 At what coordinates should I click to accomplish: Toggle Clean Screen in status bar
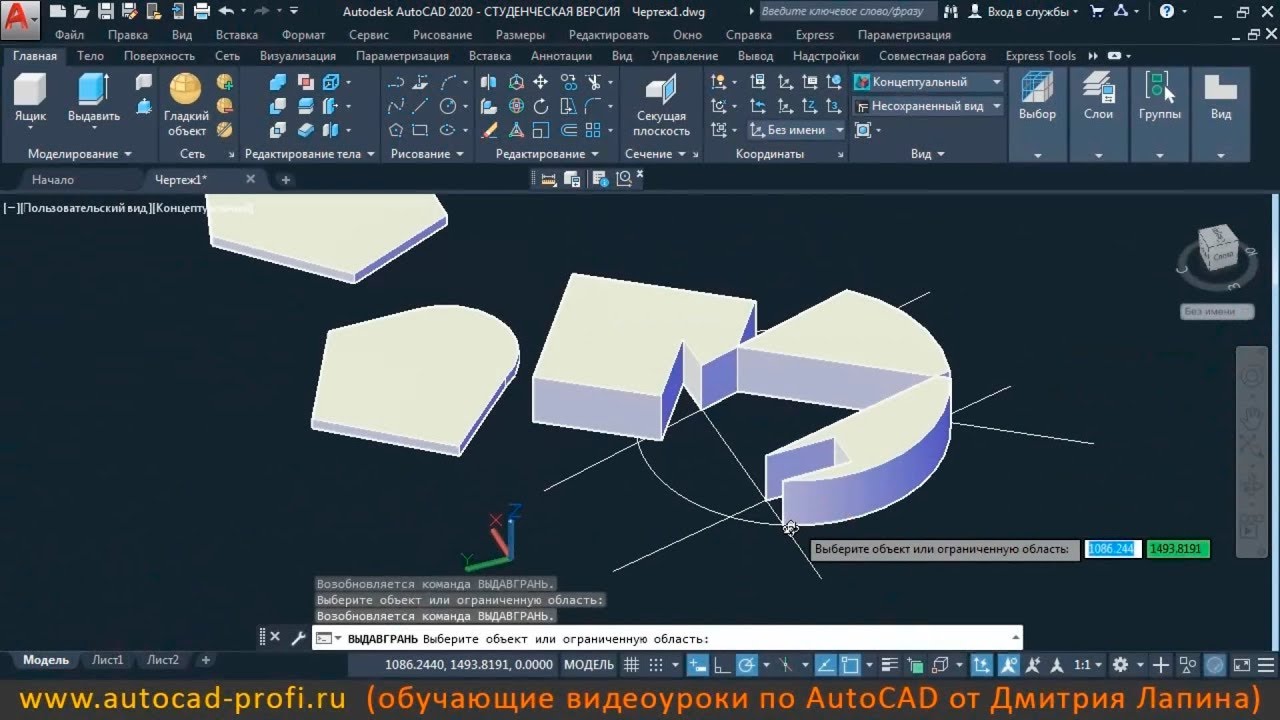[1241, 664]
